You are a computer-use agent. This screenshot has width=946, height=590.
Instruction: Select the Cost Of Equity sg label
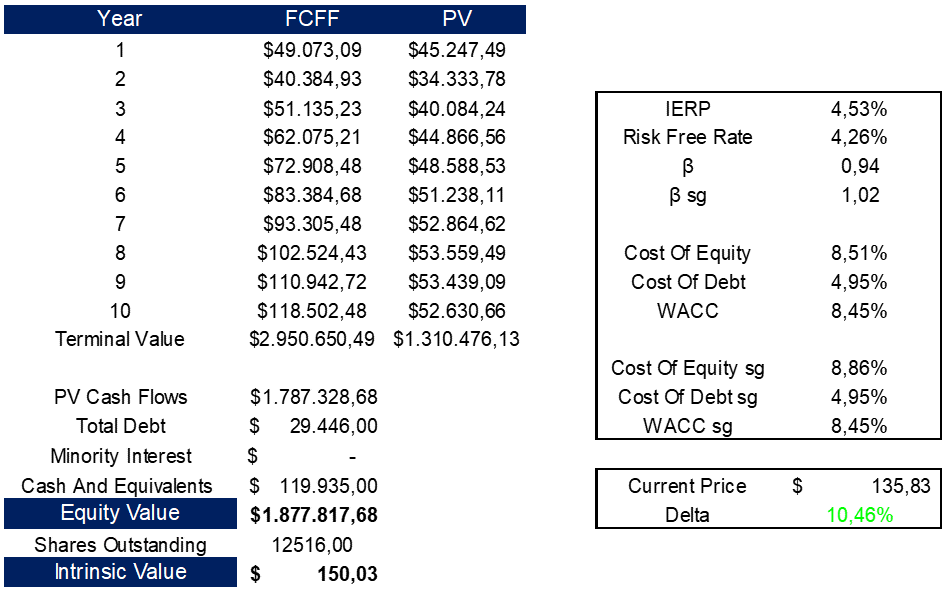(x=687, y=368)
